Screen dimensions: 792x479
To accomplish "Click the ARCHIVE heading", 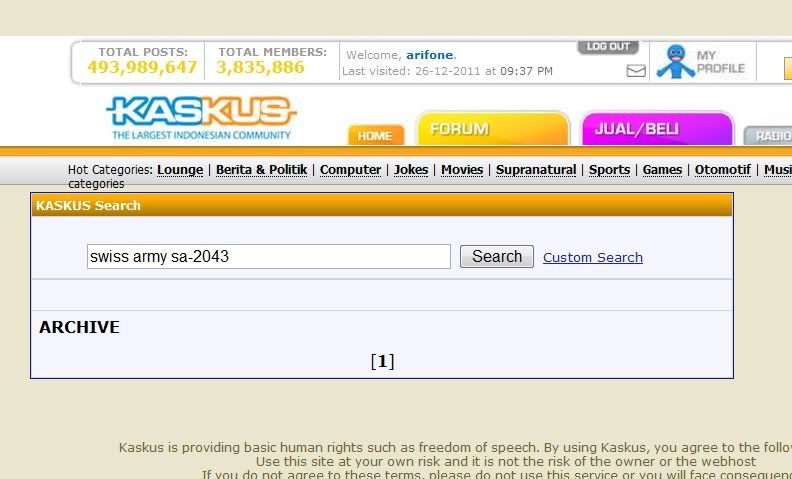I will tap(79, 327).
